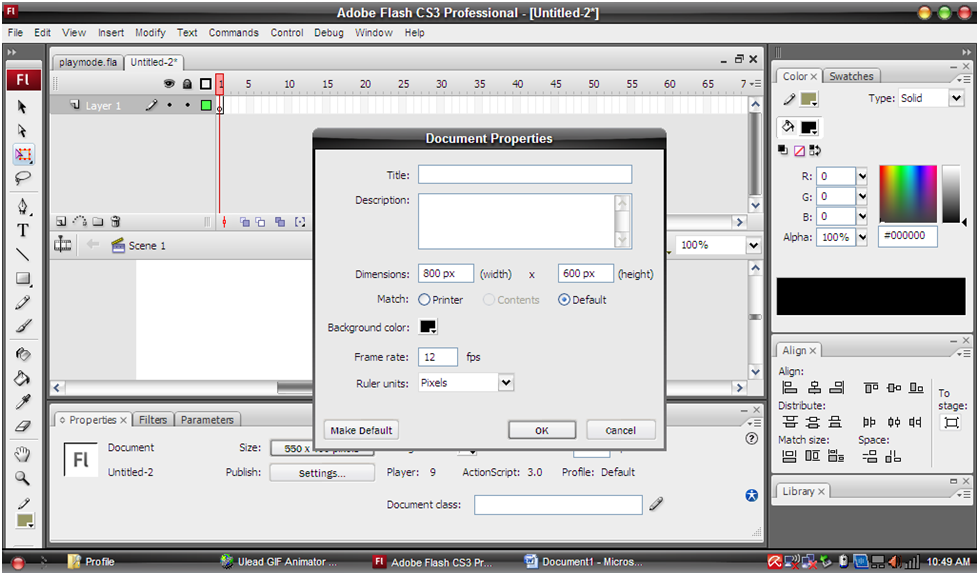The width and height of the screenshot is (979, 575).
Task: Select the Eyedropper tool
Action: coord(22,402)
